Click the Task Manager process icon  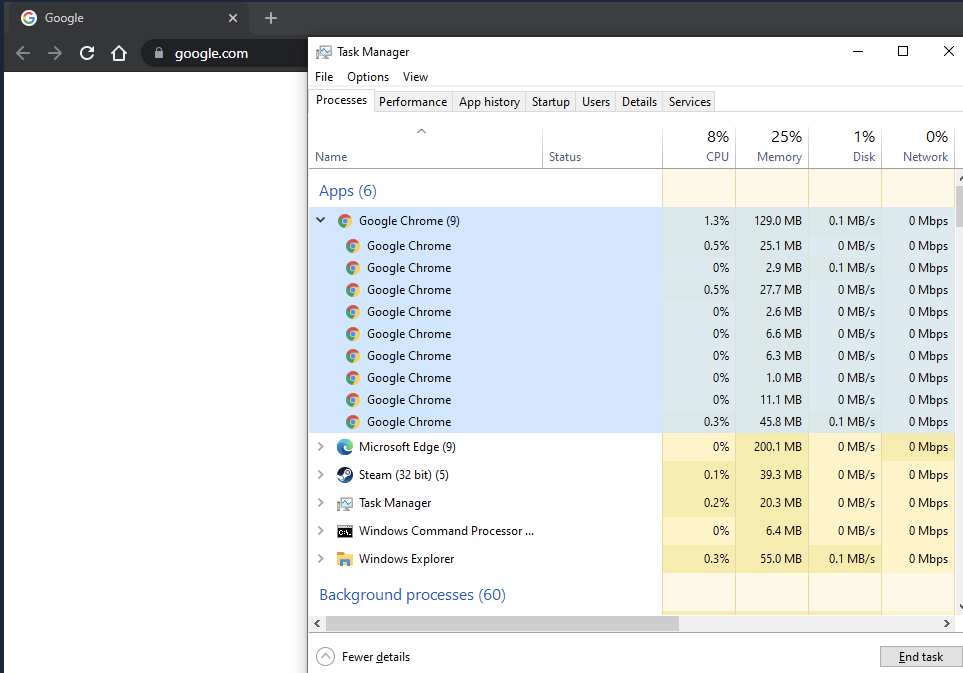tap(344, 502)
